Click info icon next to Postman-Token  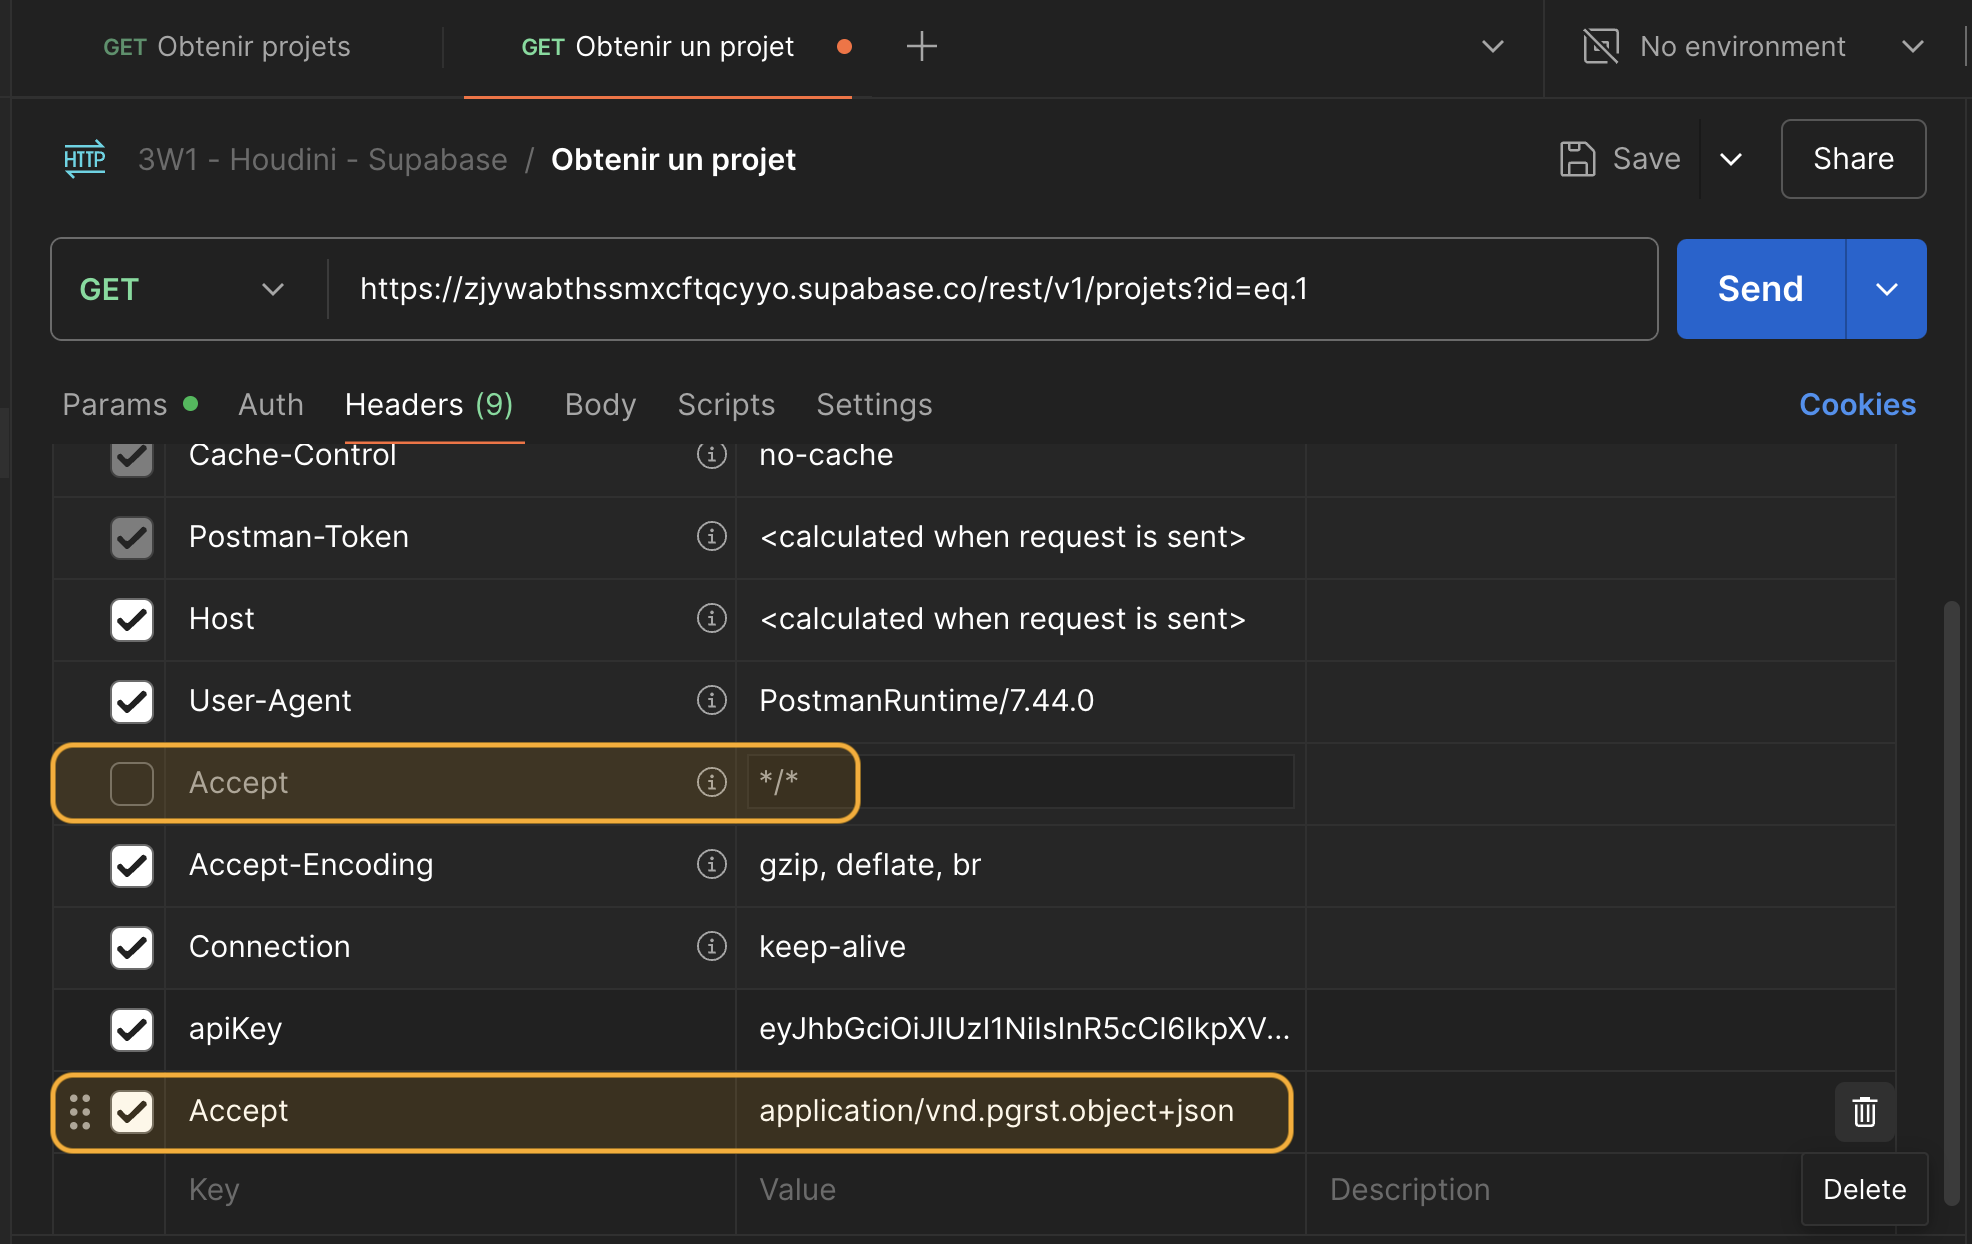(711, 536)
